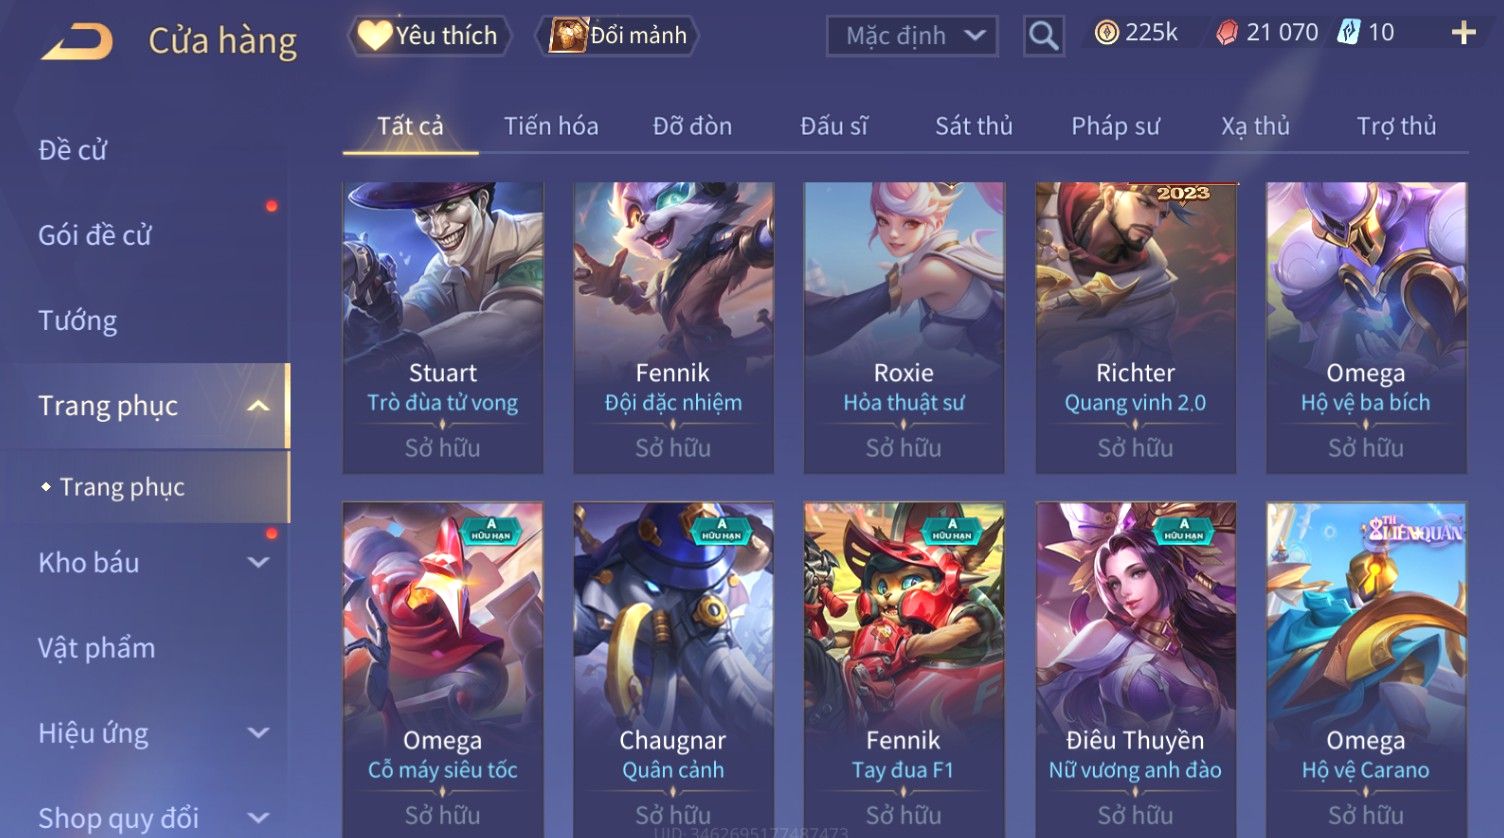Image resolution: width=1504 pixels, height=838 pixels.
Task: Tap the blue voucher ticket icon
Action: click(1349, 32)
